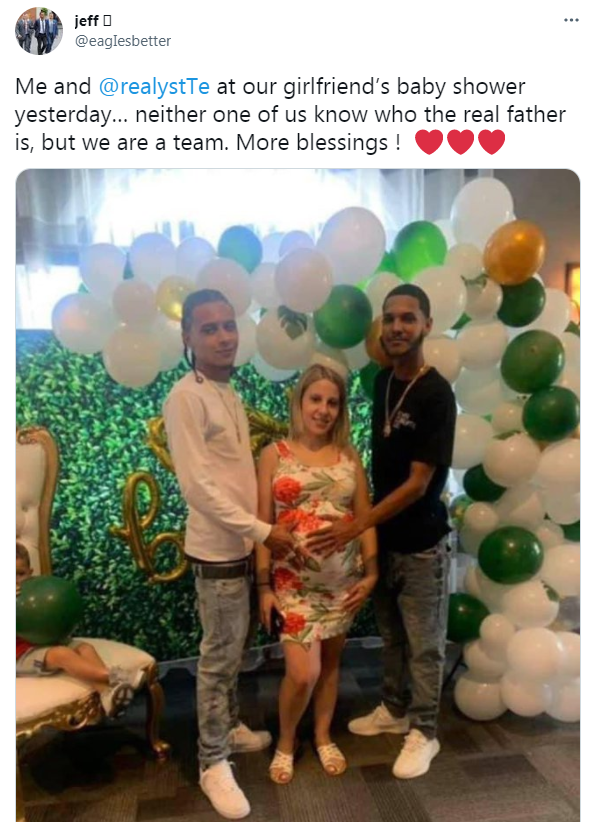Click the emoji symbol after jeff's name

click(x=107, y=20)
